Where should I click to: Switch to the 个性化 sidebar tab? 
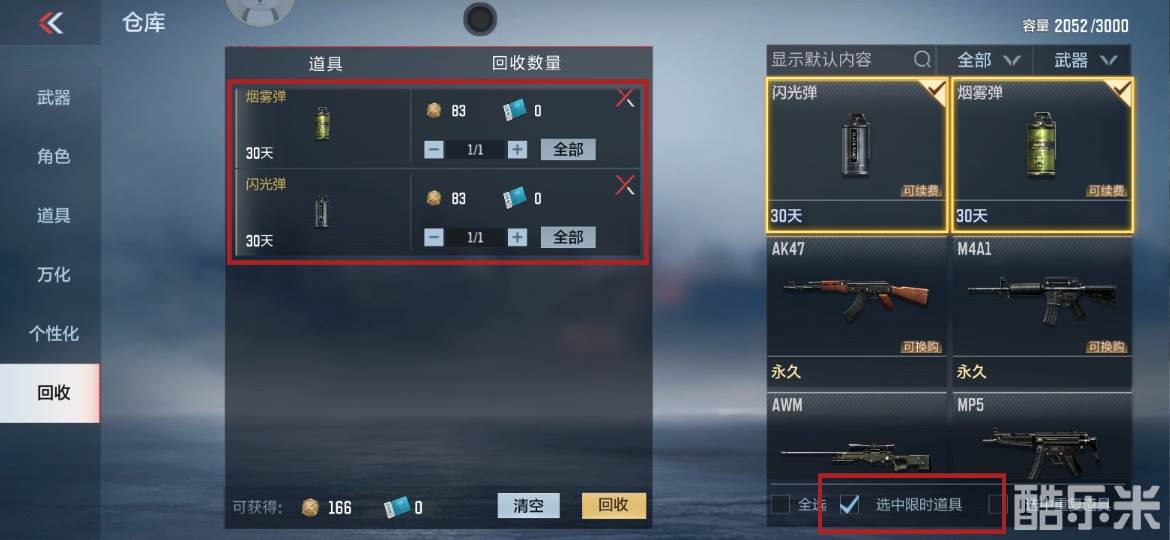[x=54, y=333]
